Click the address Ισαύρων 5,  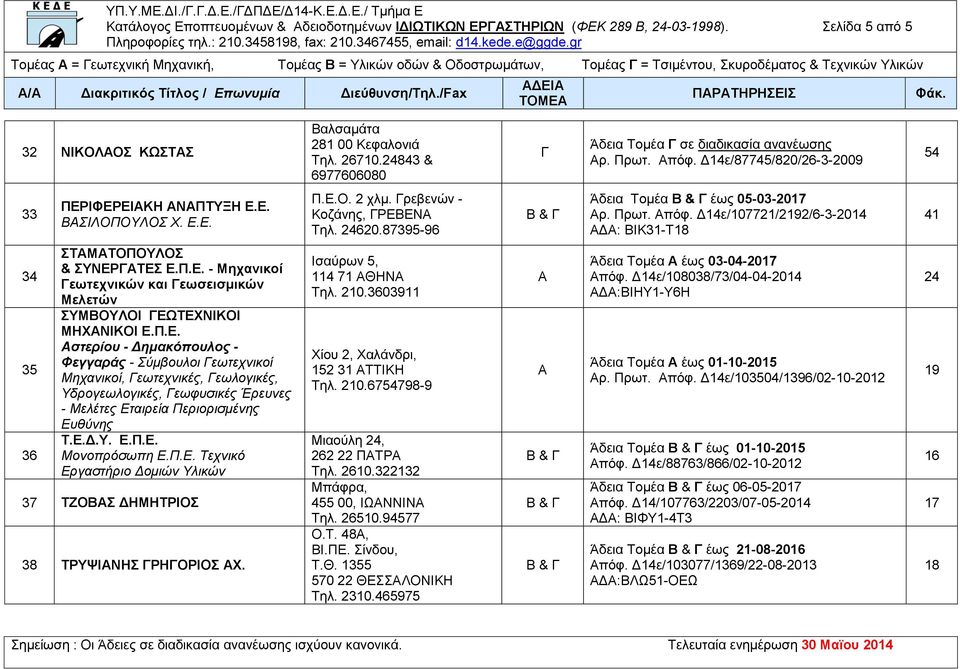[x=345, y=261]
